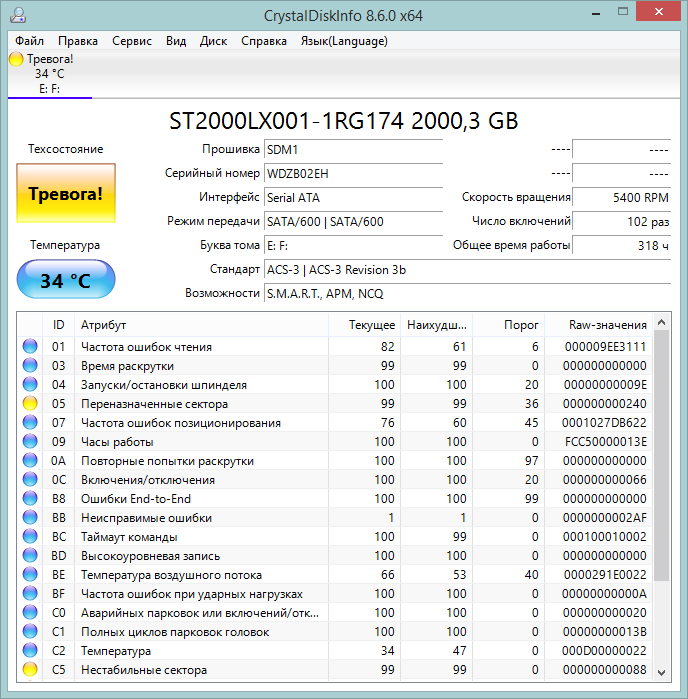Viewport: 688px width, 699px height.
Task: Click raw value FCC50000013E
Action: point(606,441)
